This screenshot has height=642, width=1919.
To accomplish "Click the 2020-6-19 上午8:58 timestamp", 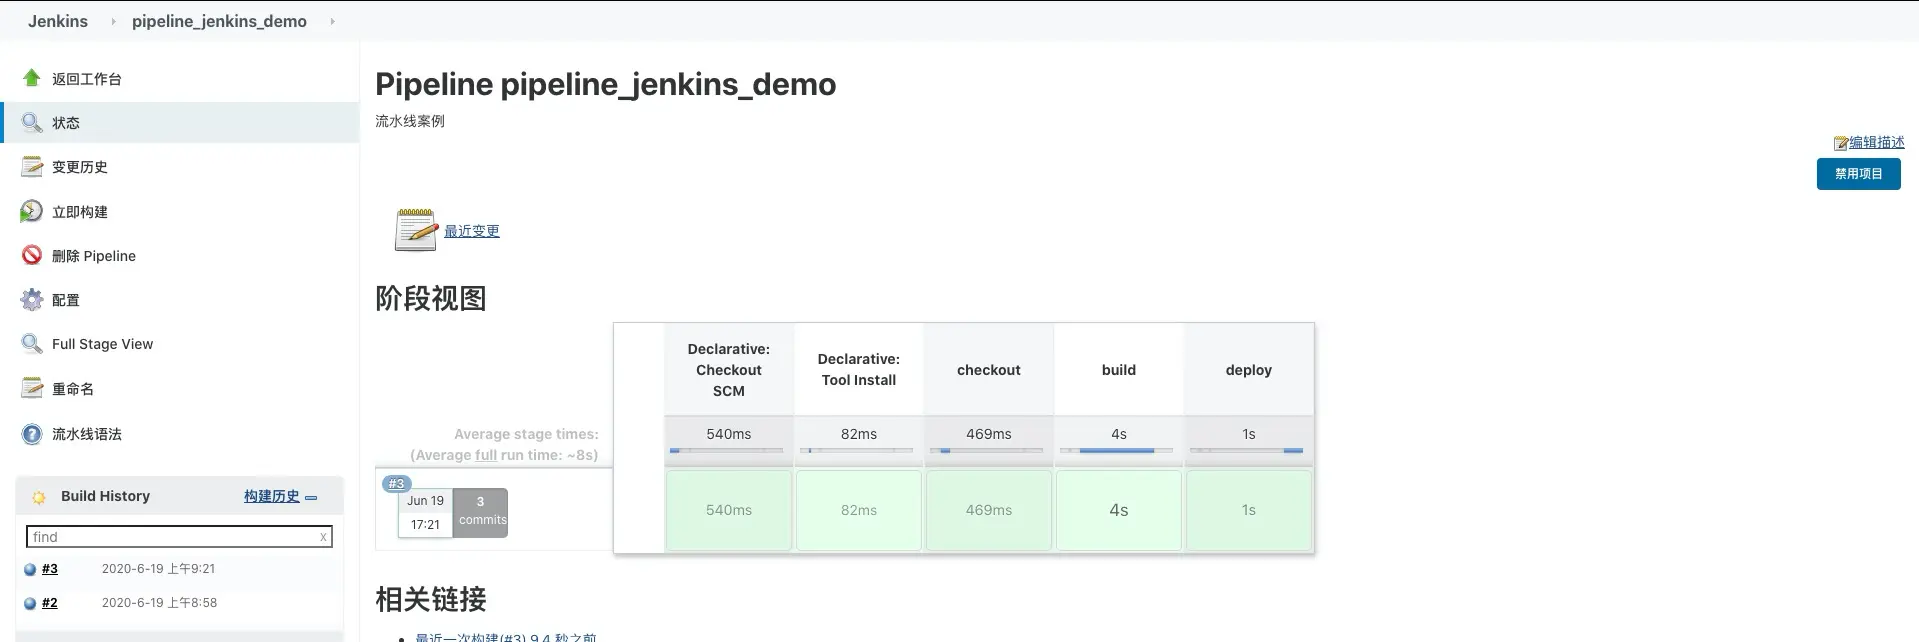I will 159,603.
